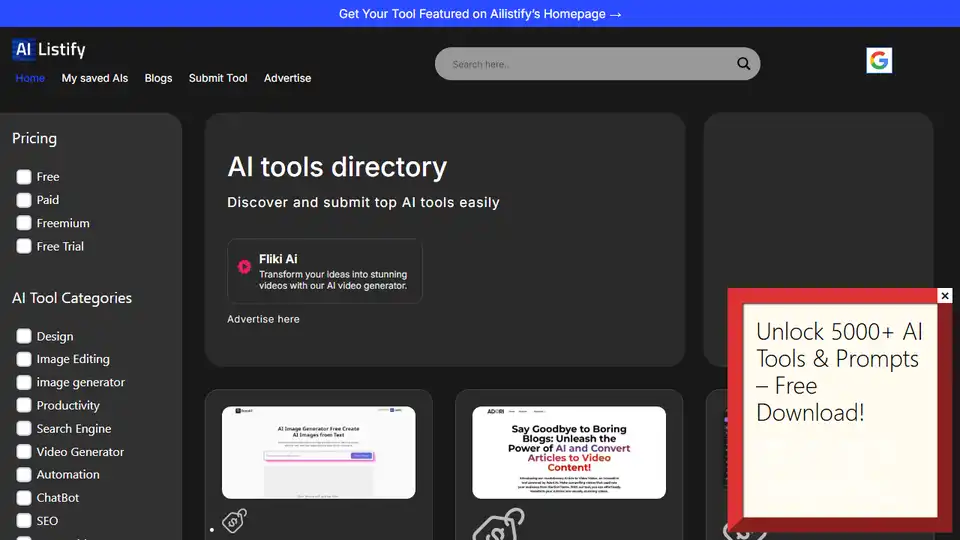The width and height of the screenshot is (960, 540).
Task: Open the AI Image Generator thumbnail
Action: pyautogui.click(x=318, y=452)
